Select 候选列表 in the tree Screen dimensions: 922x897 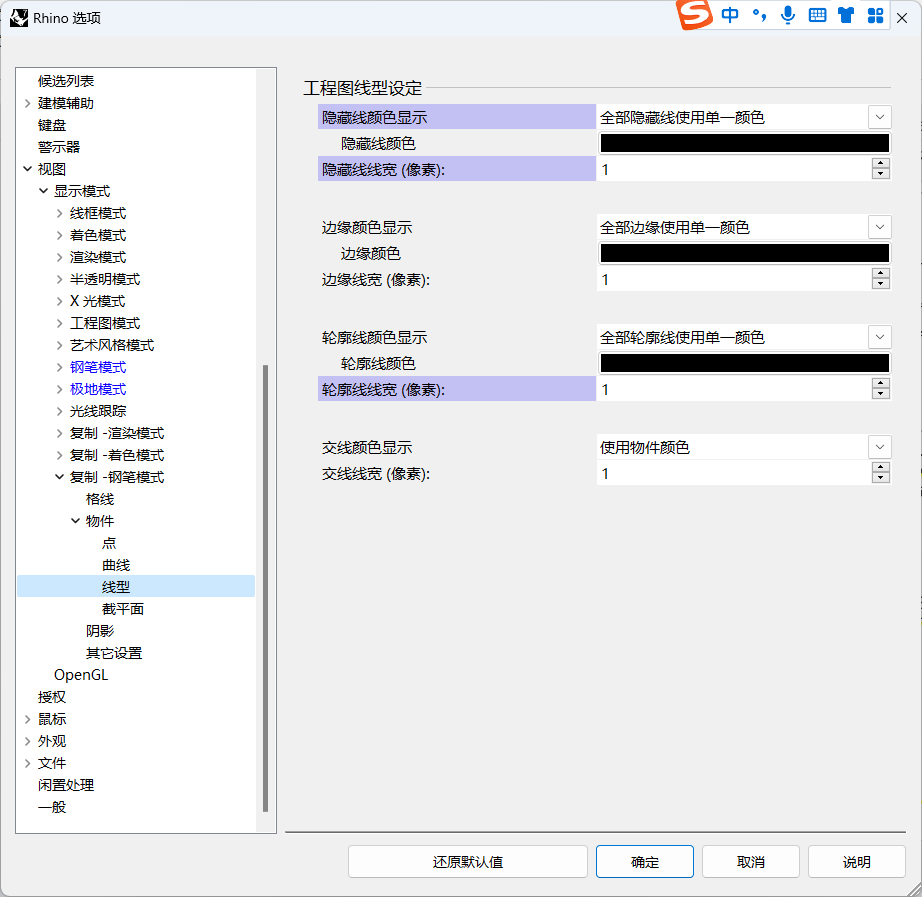(x=66, y=81)
